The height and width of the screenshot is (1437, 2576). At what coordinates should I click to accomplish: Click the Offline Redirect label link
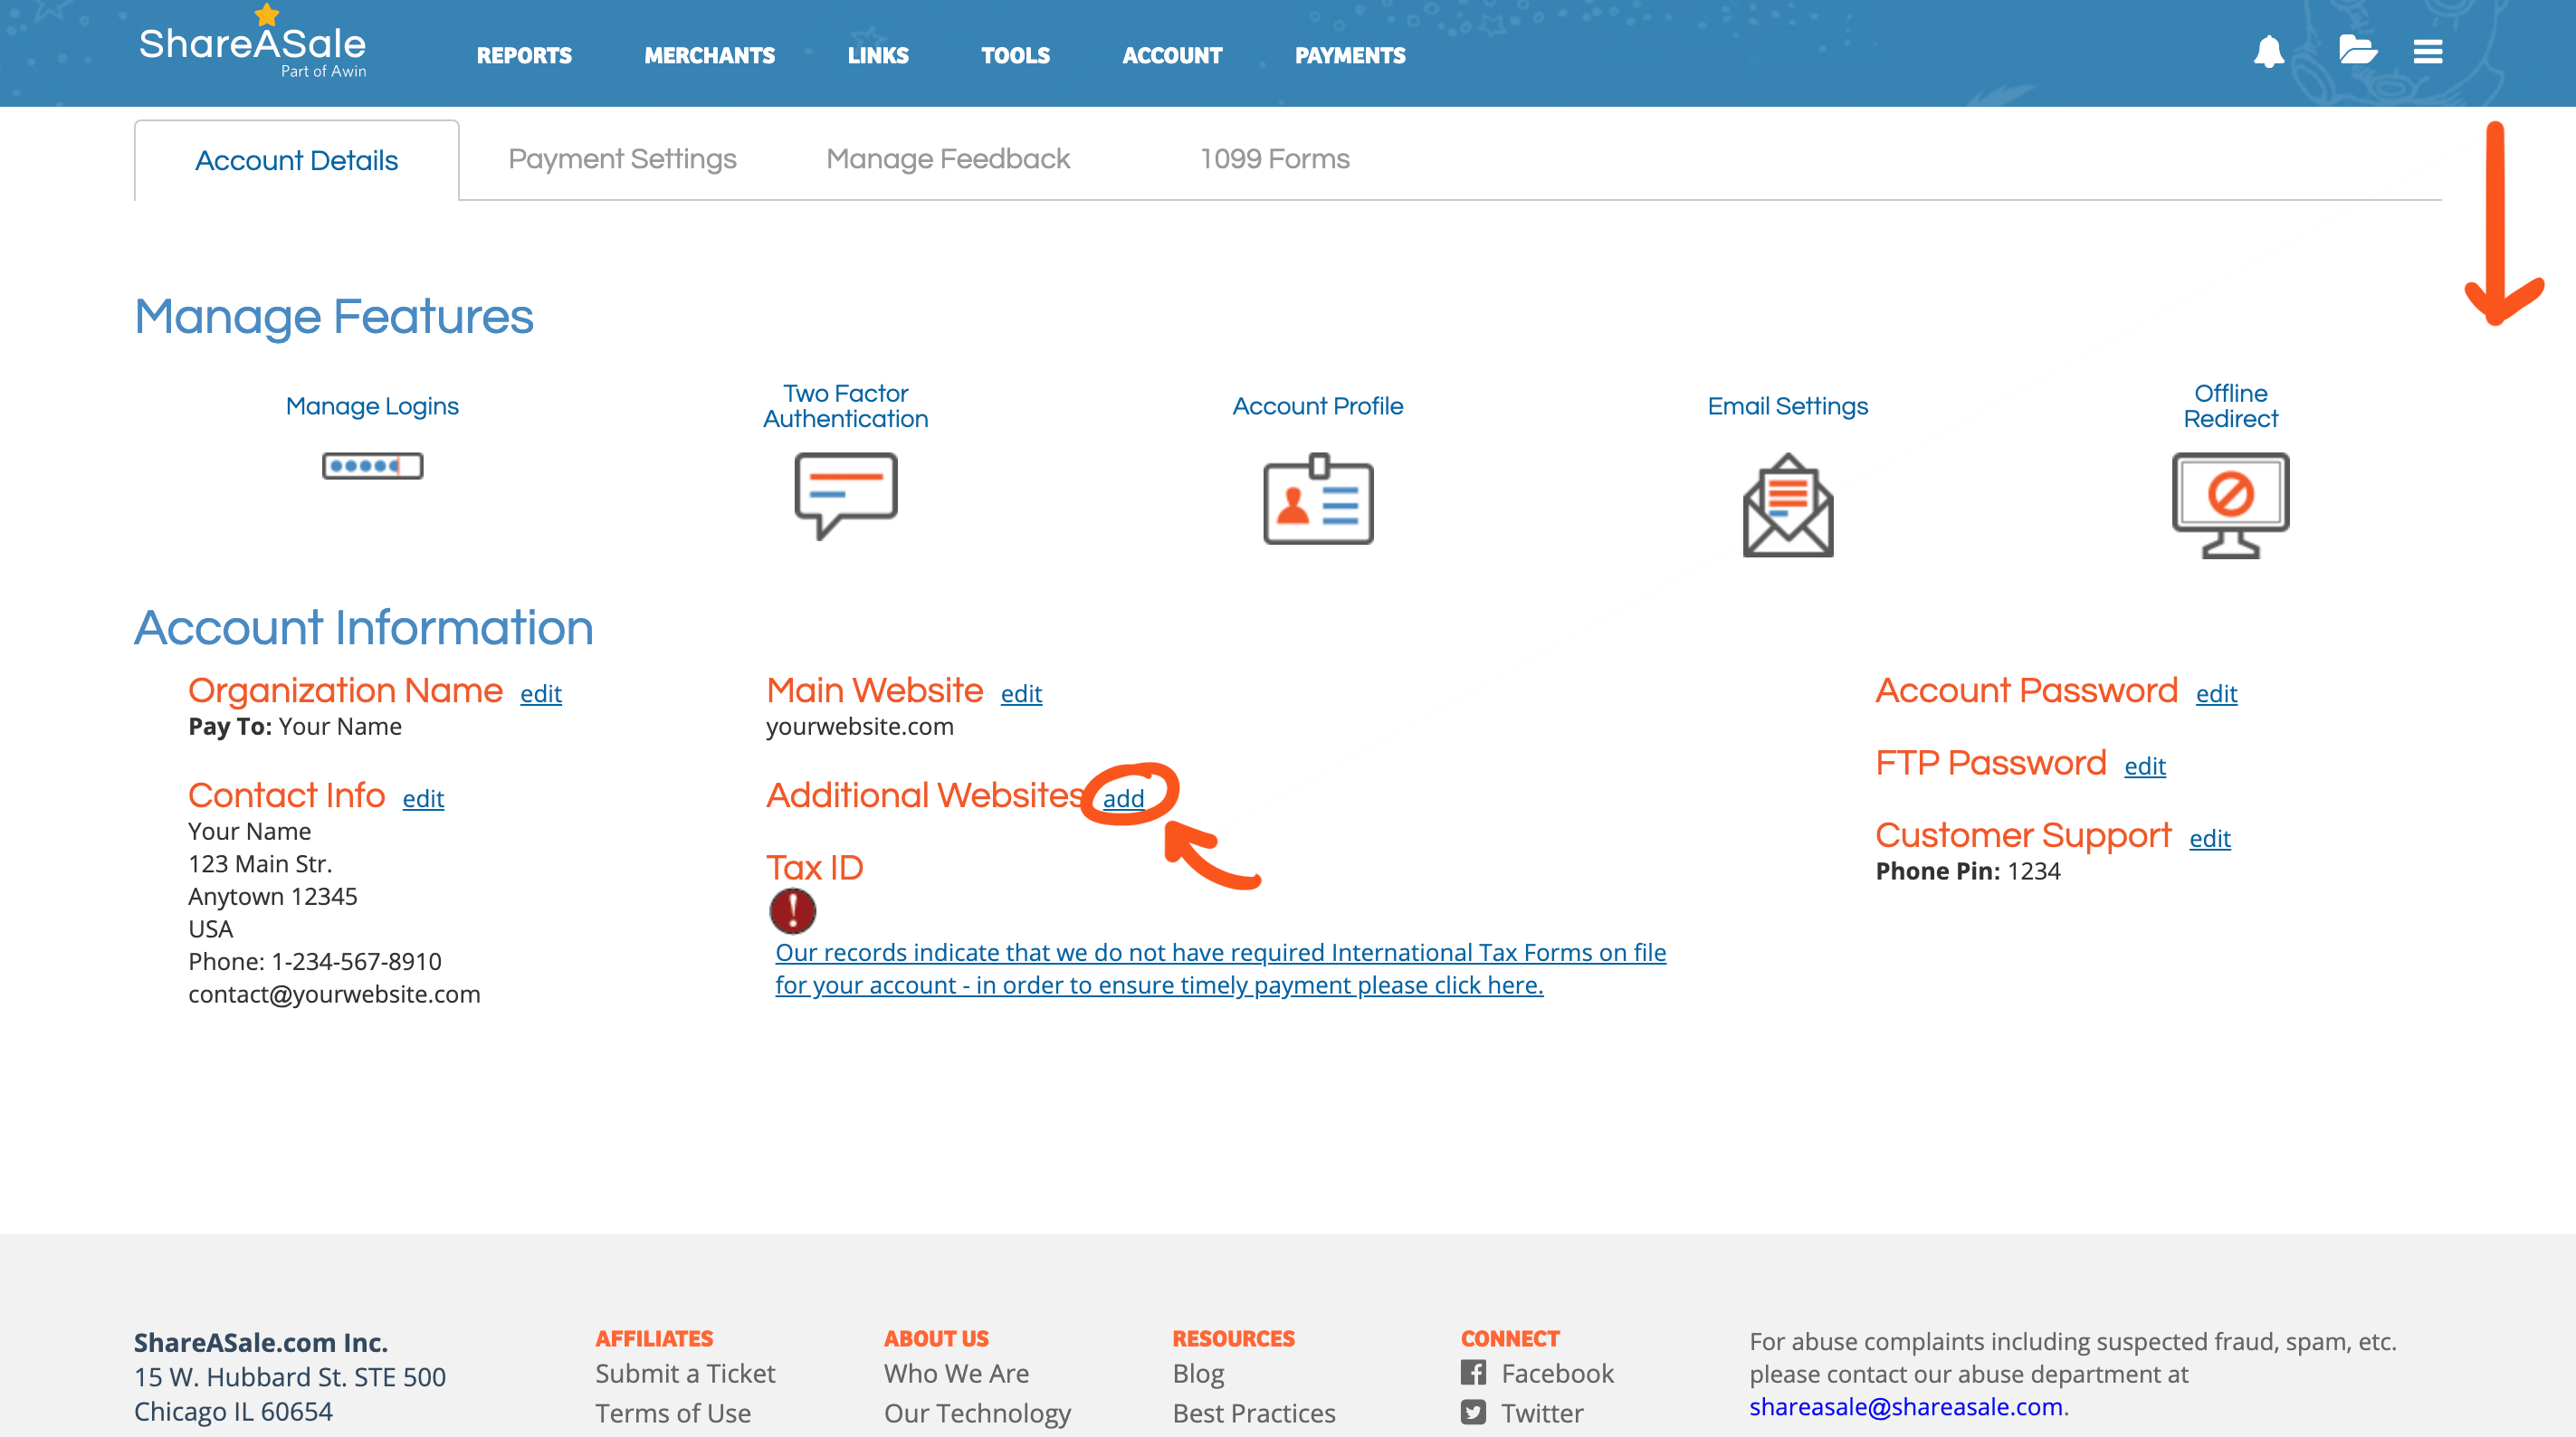[x=2231, y=406]
